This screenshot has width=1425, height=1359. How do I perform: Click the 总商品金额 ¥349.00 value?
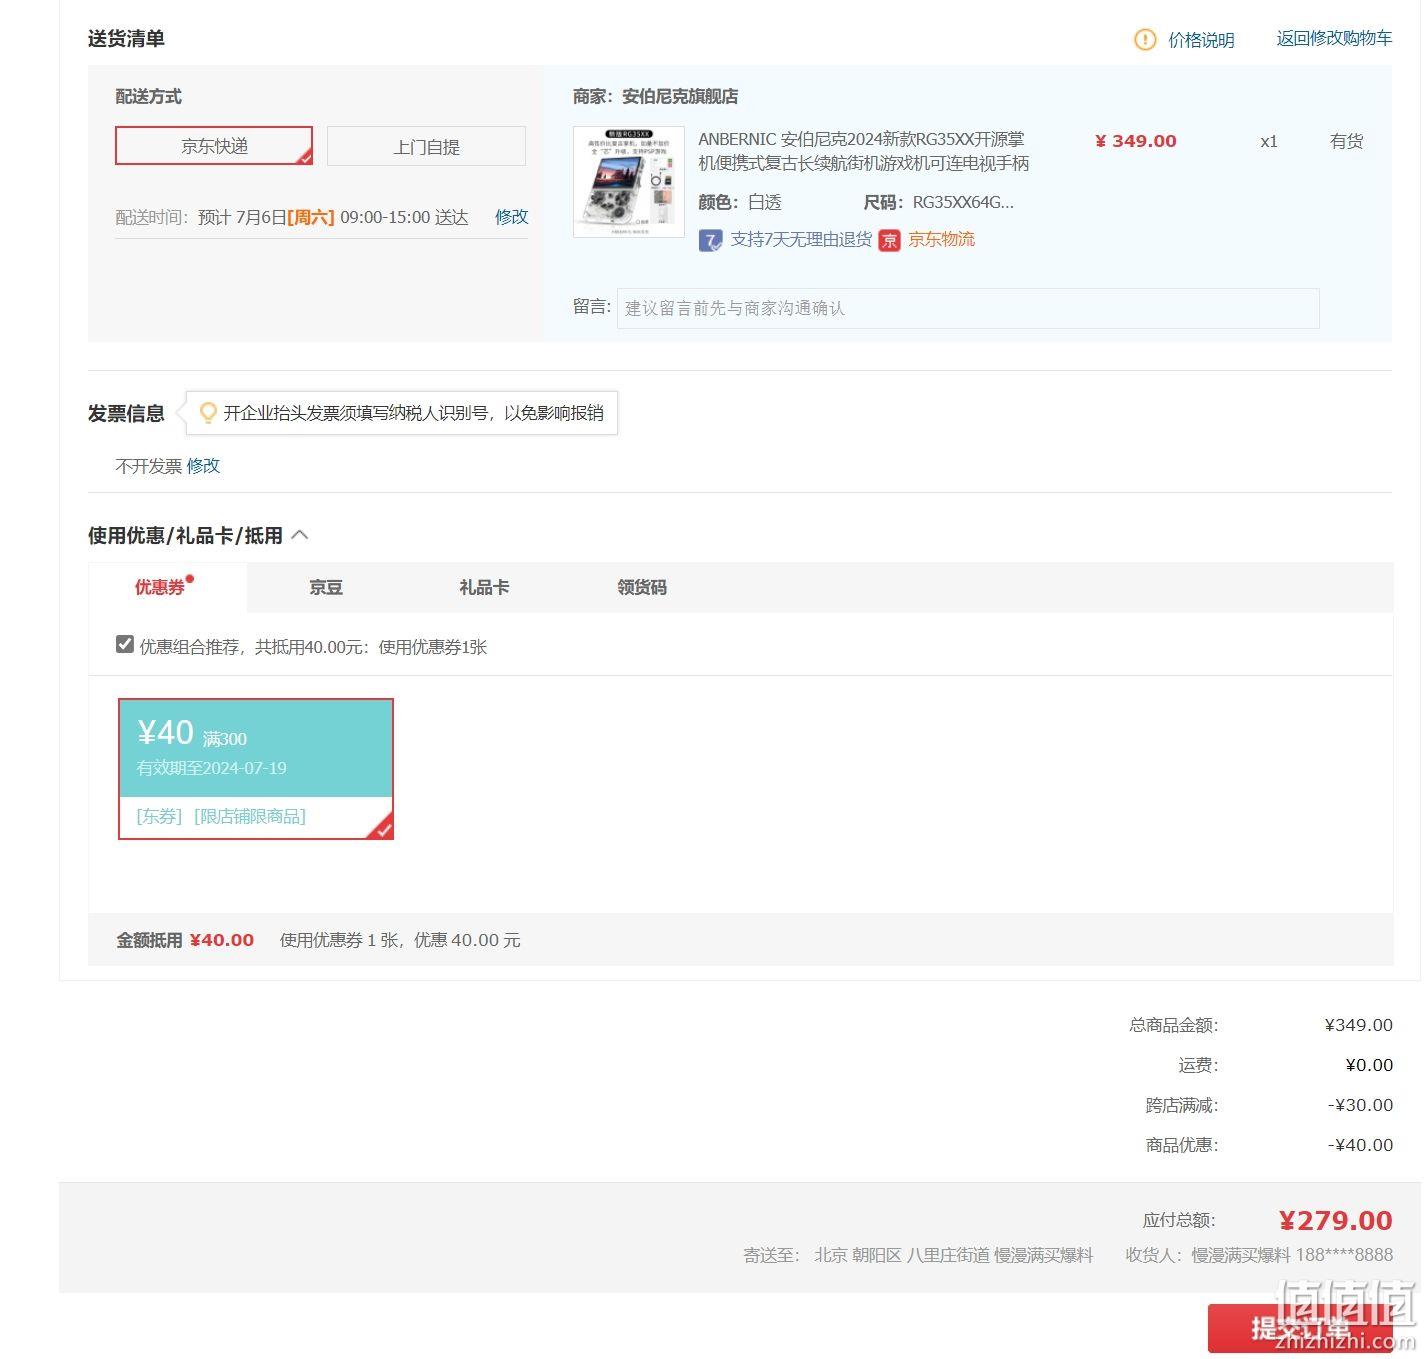coord(1358,1025)
